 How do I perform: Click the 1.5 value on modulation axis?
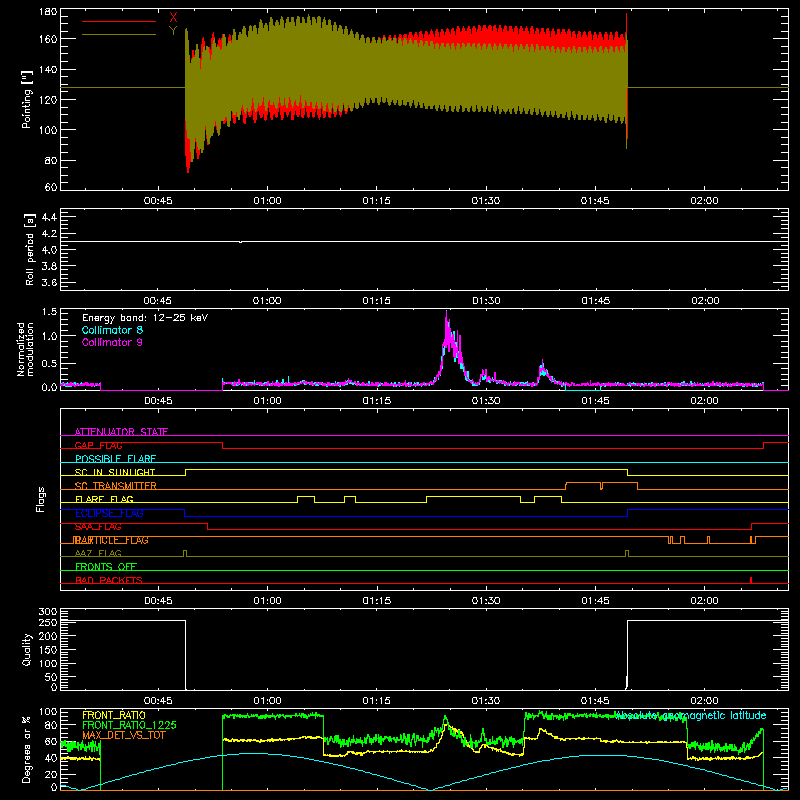tap(49, 312)
